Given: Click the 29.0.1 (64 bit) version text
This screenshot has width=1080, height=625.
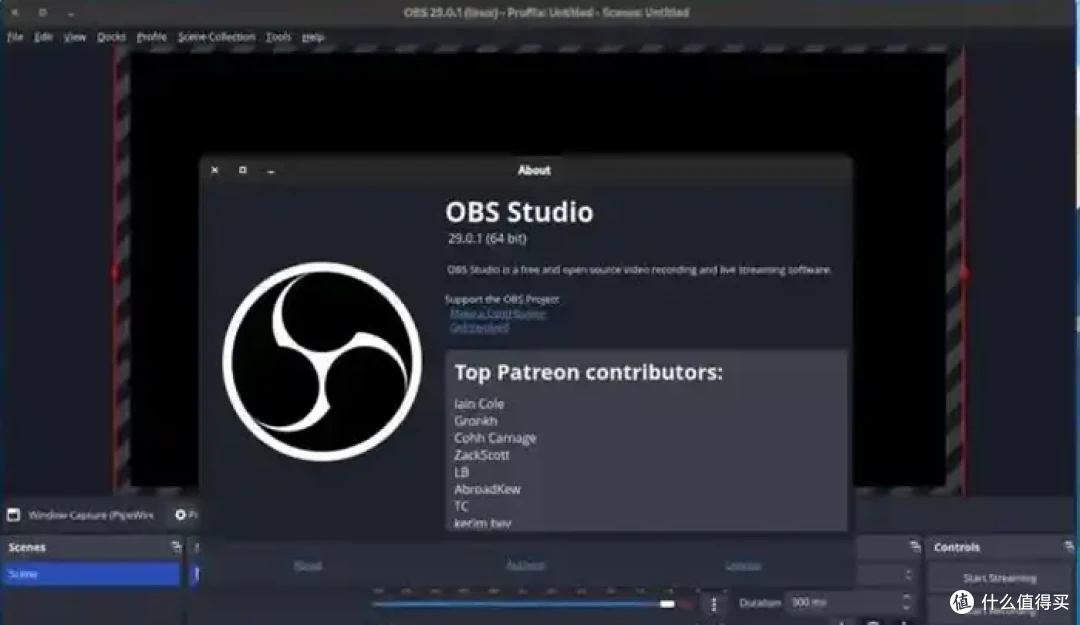Looking at the screenshot, I should coord(487,238).
